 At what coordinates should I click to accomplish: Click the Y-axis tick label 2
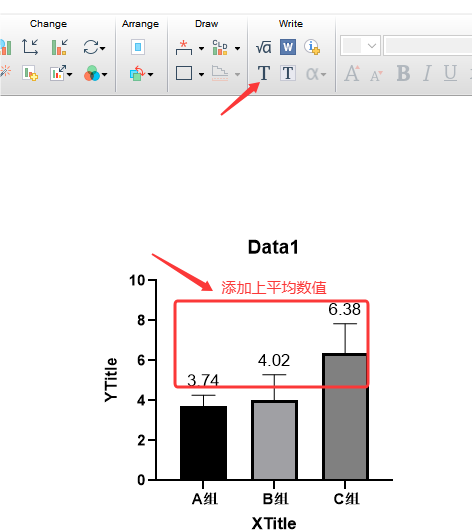click(141, 440)
